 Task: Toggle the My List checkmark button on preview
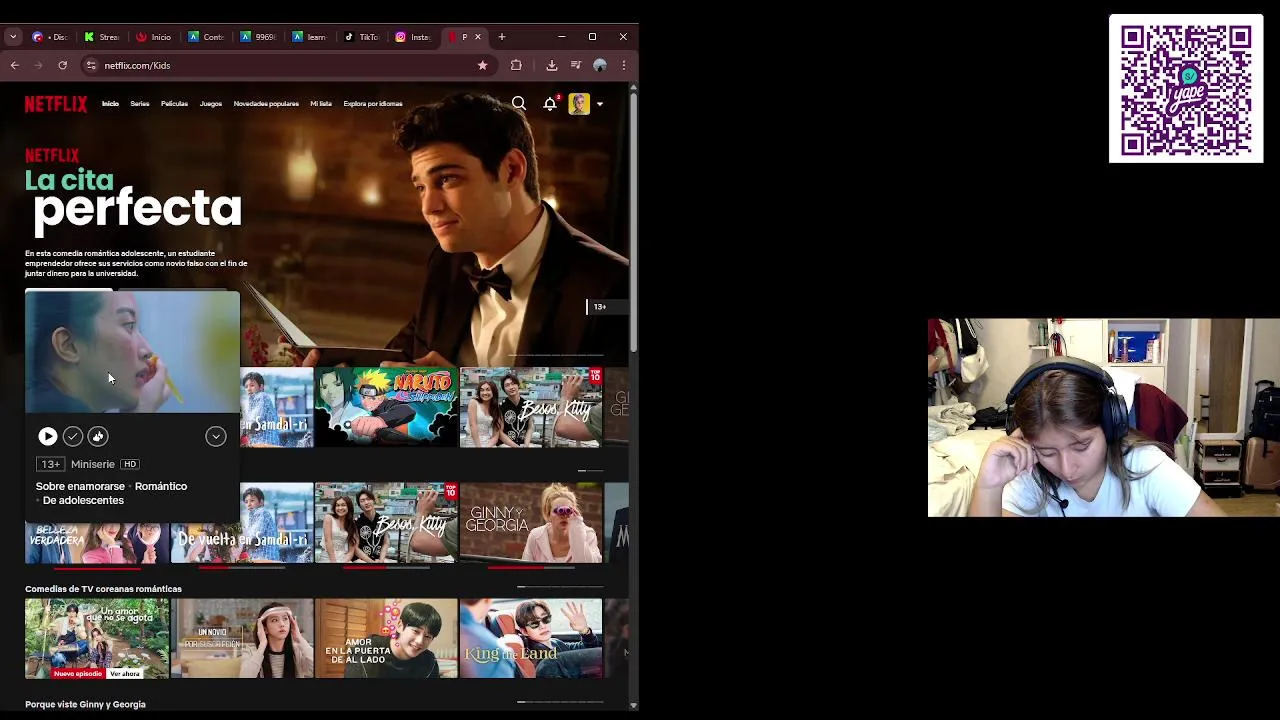[x=72, y=436]
